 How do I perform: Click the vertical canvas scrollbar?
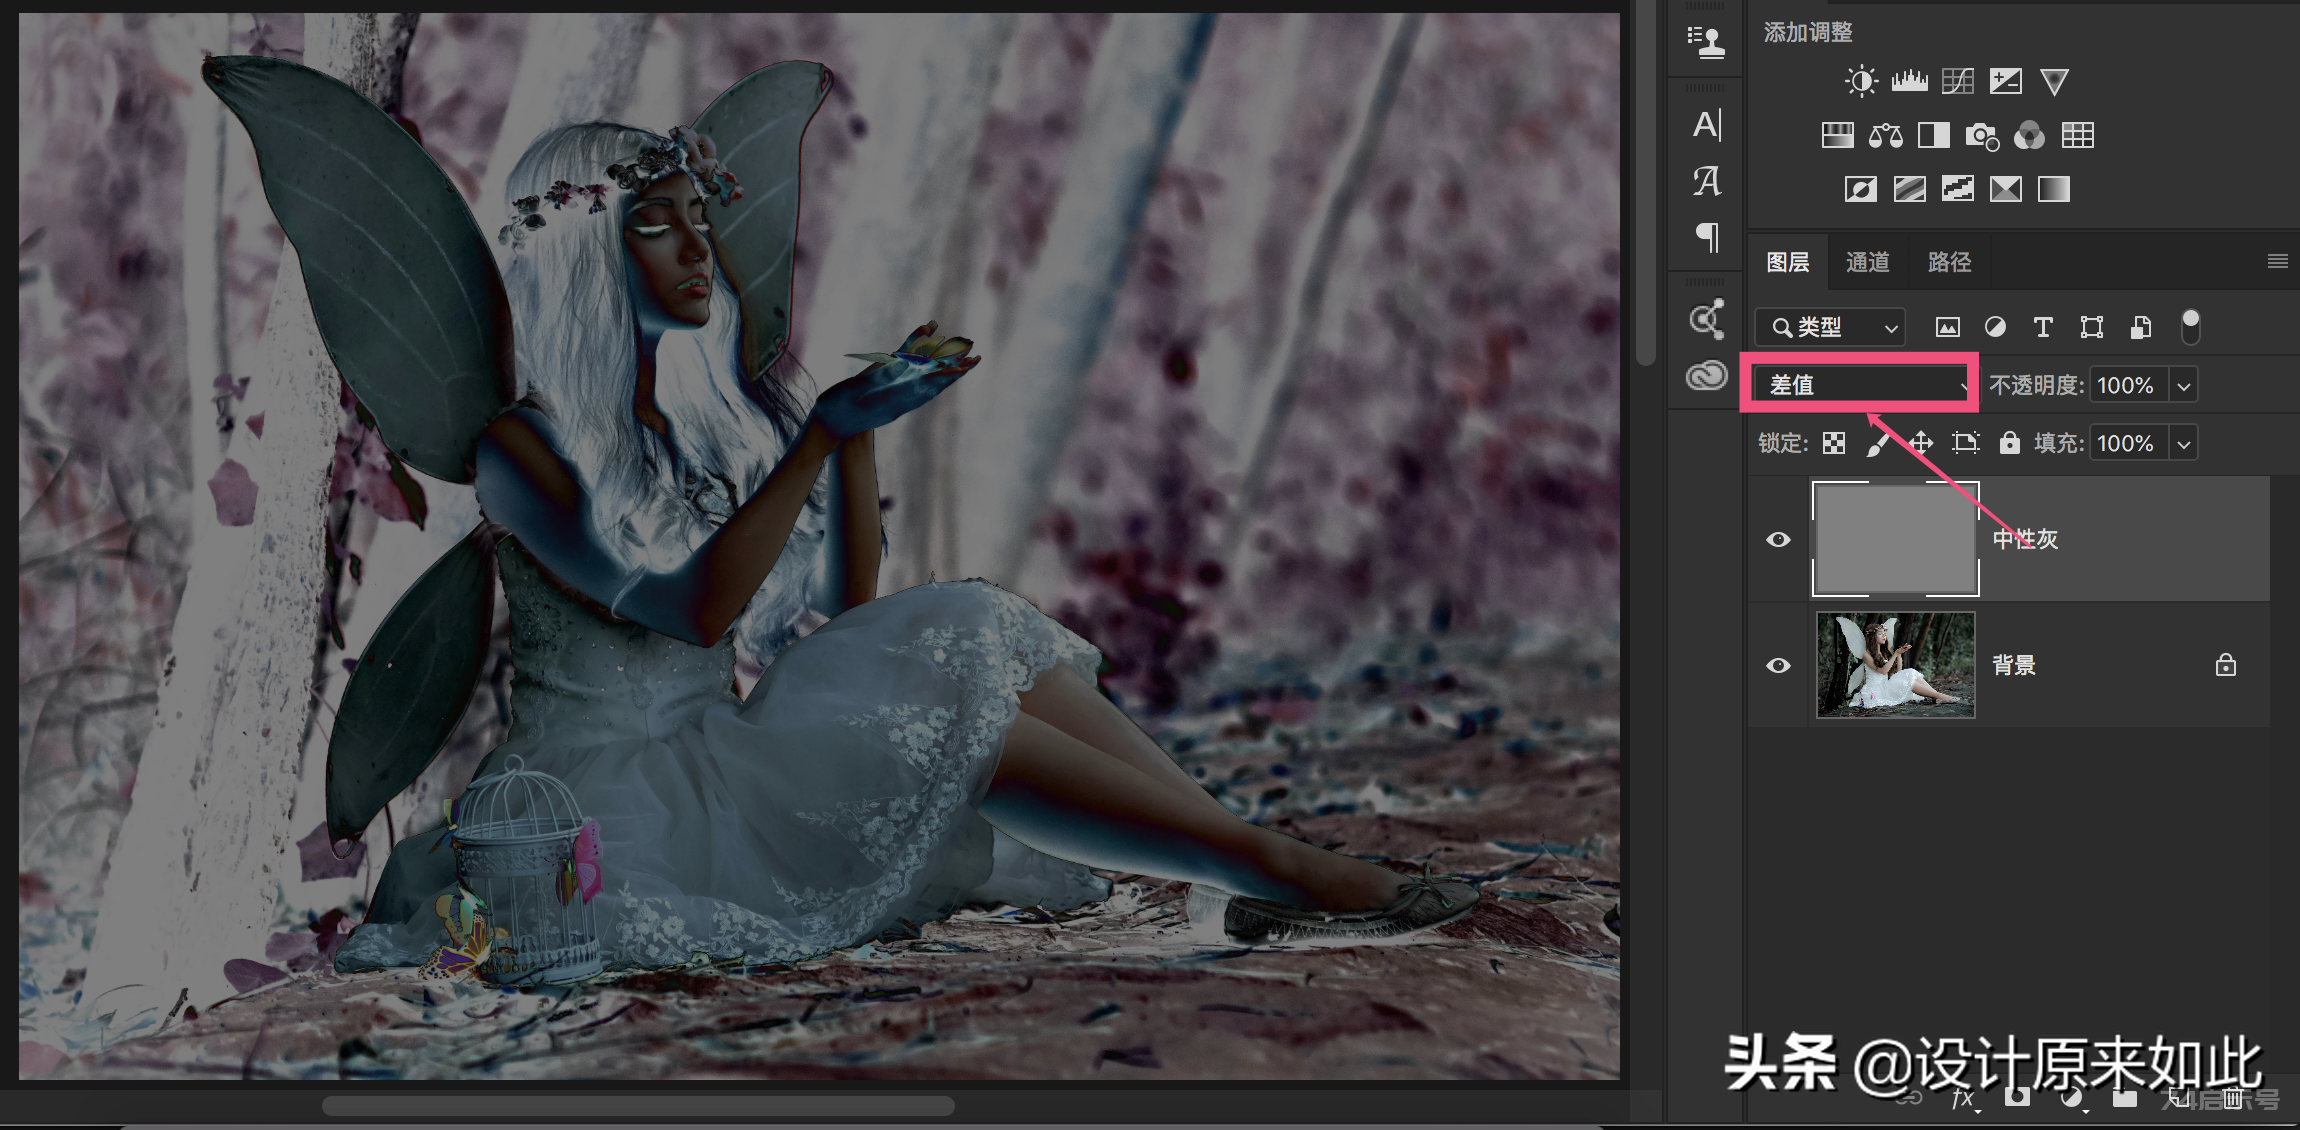click(x=1645, y=185)
